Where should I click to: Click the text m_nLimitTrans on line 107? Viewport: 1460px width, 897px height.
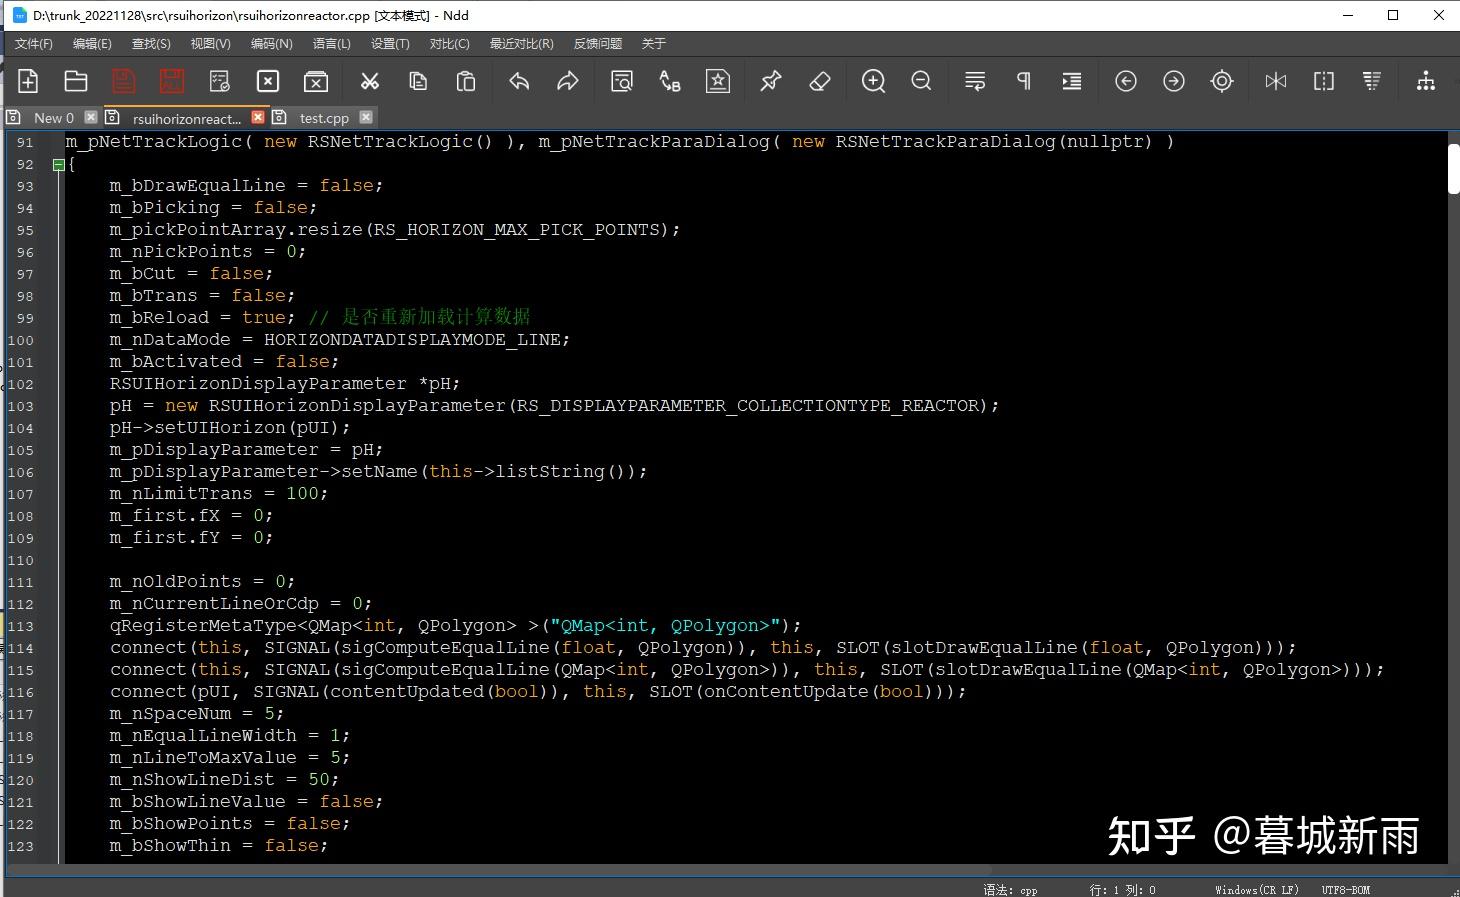[x=181, y=493]
